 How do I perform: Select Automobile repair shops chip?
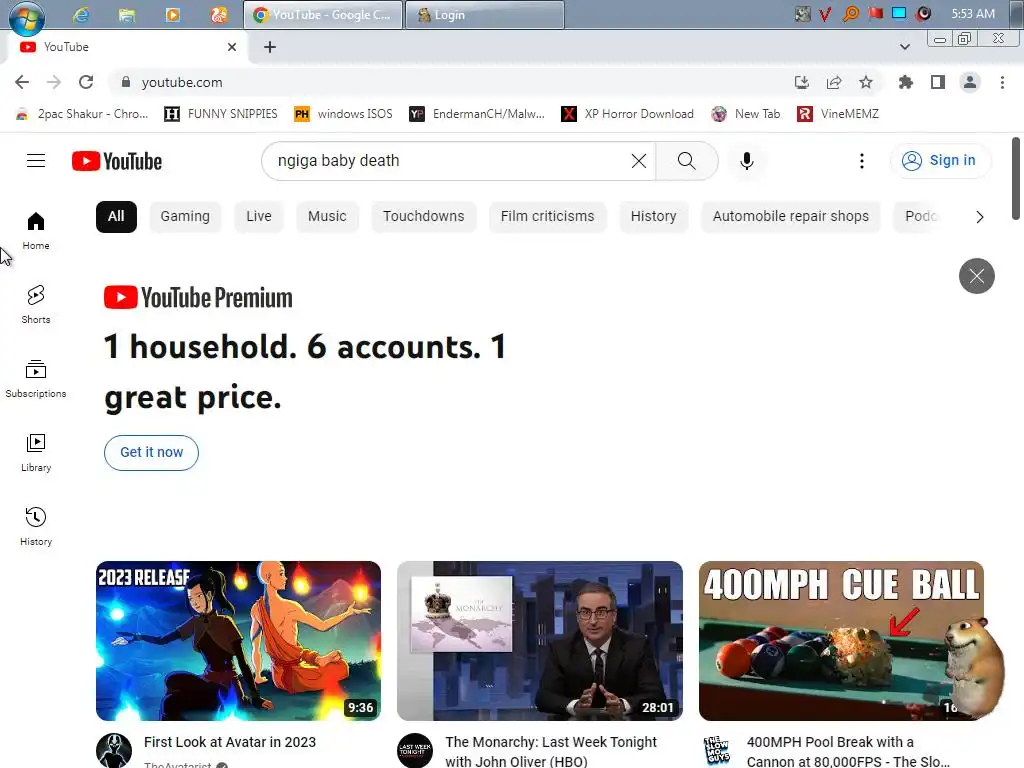[x=790, y=216]
